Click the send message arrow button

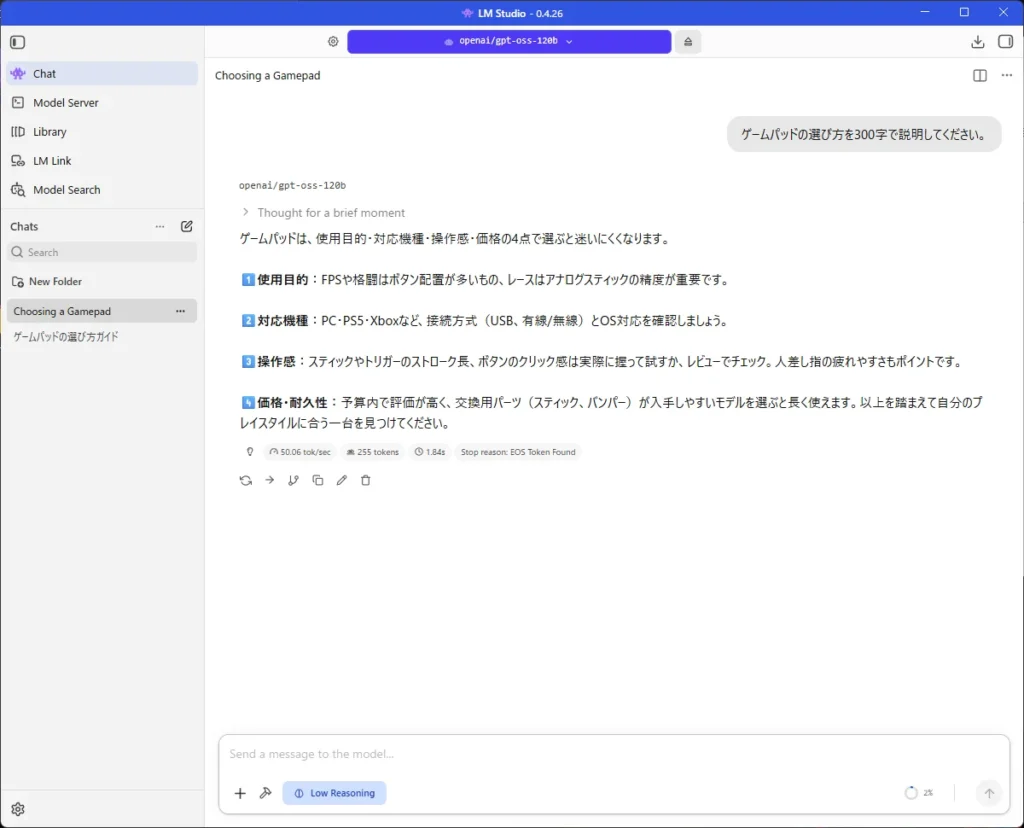[989, 793]
